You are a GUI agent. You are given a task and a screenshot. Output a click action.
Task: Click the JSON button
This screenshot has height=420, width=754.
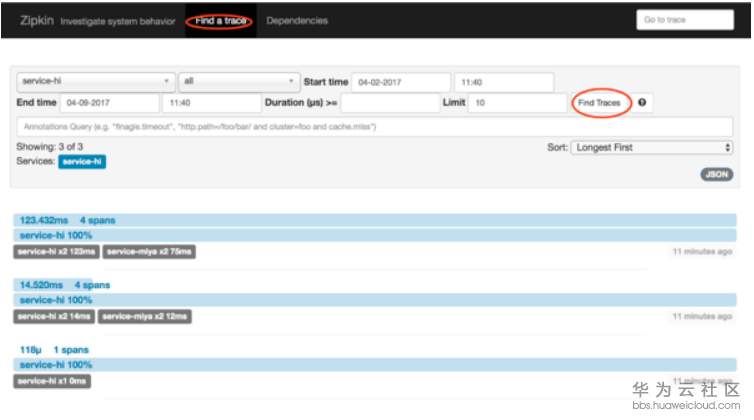click(716, 174)
